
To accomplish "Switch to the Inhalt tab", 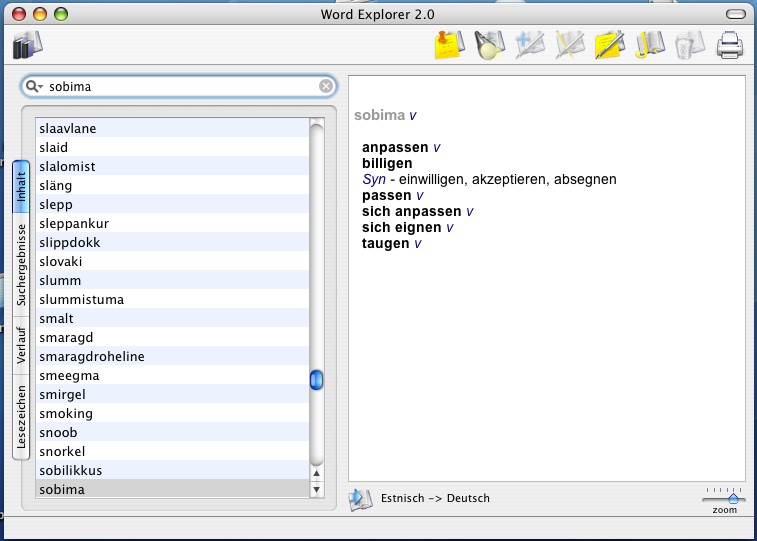I will coord(21,187).
